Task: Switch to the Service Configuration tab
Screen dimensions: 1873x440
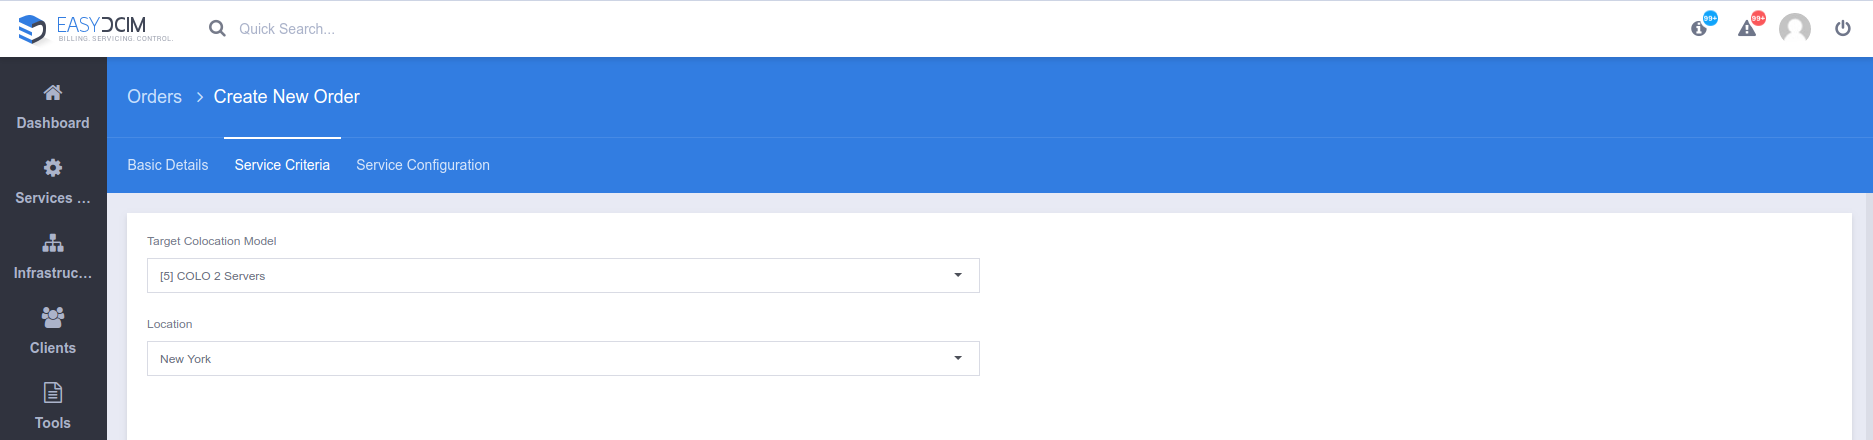Action: [x=423, y=165]
